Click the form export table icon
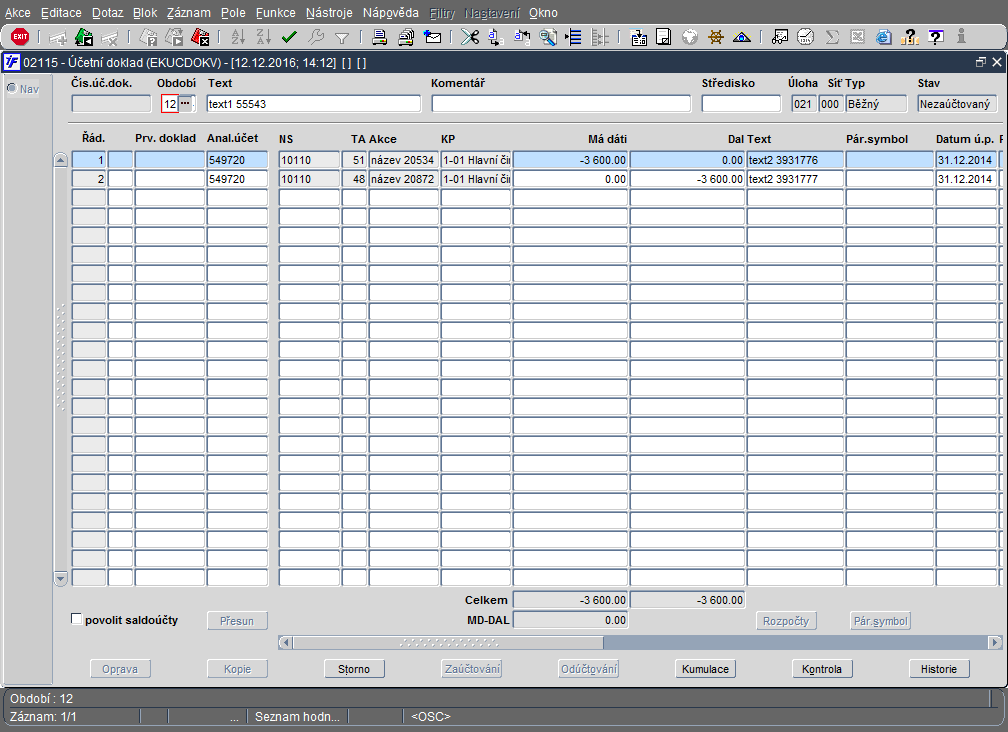 pyautogui.click(x=638, y=37)
